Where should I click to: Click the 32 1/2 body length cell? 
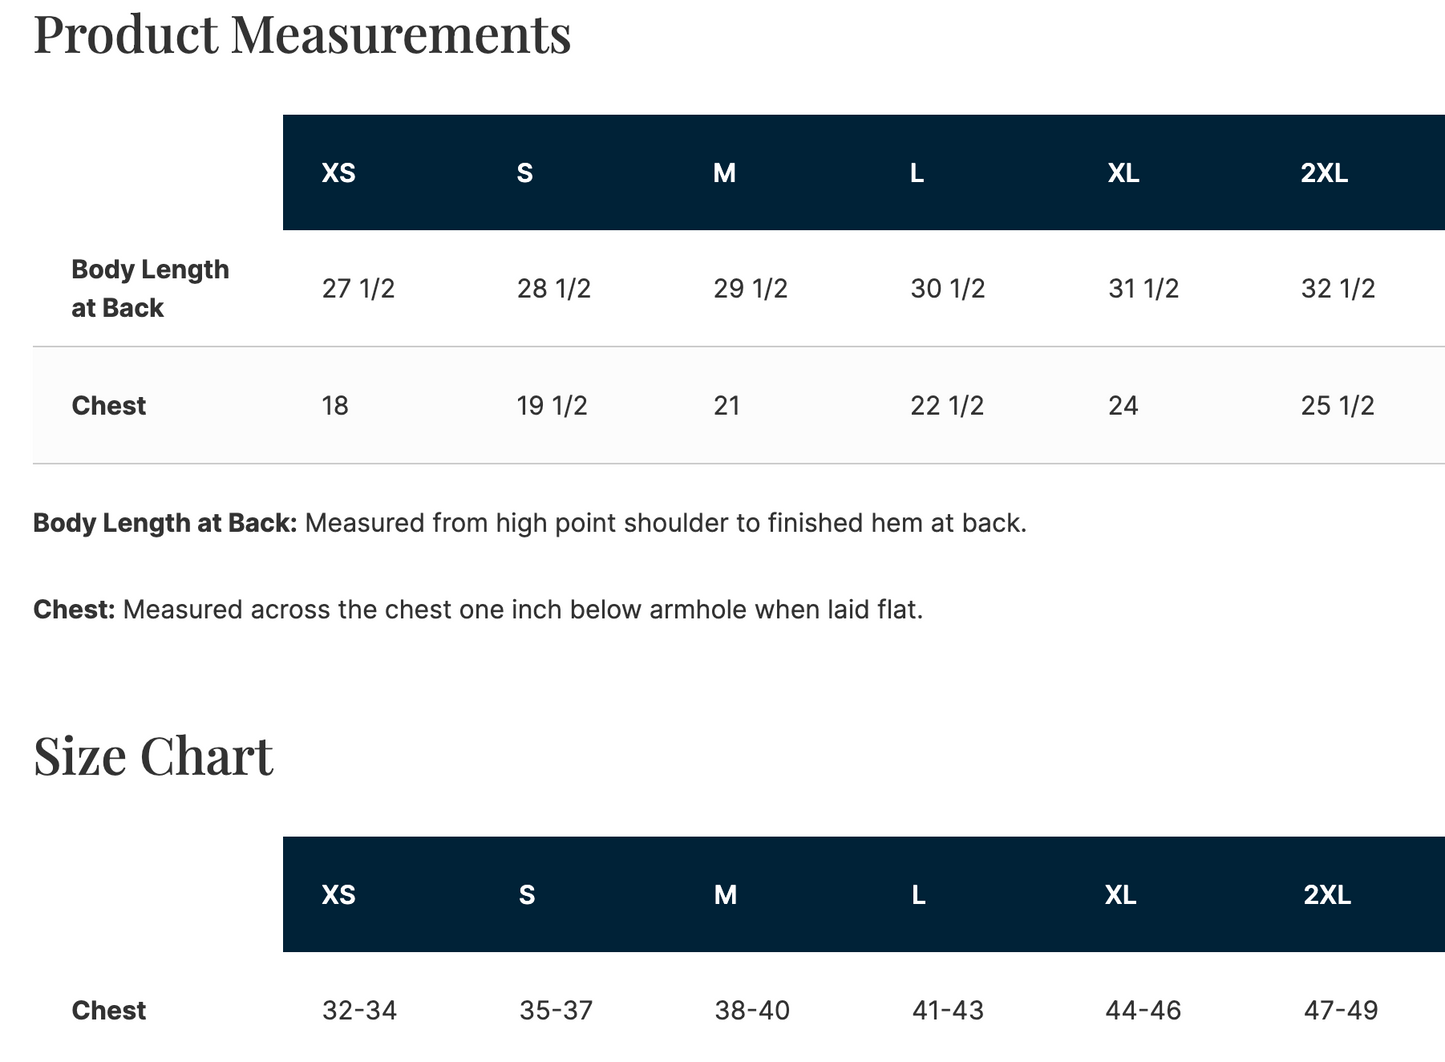tap(1338, 289)
